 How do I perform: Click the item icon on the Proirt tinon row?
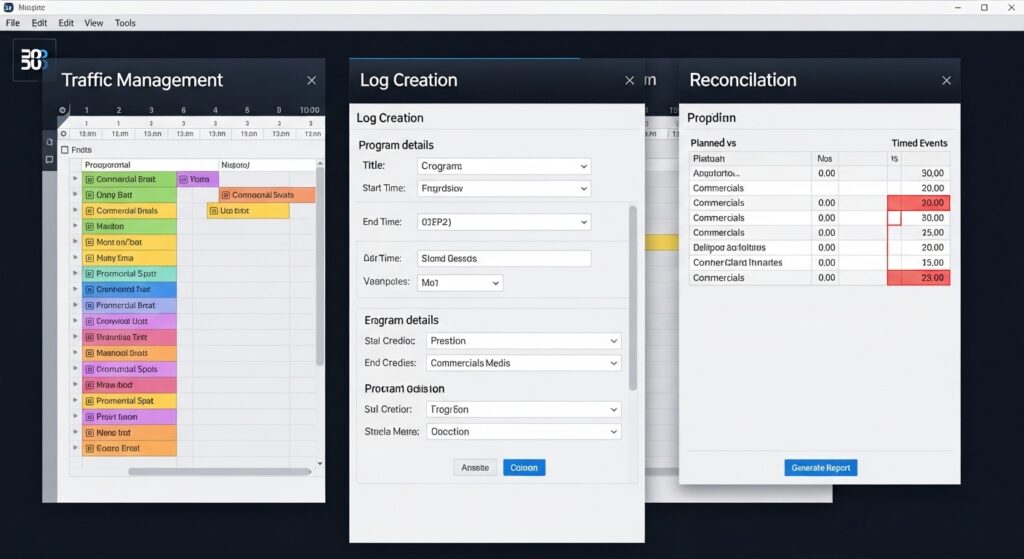[89, 417]
